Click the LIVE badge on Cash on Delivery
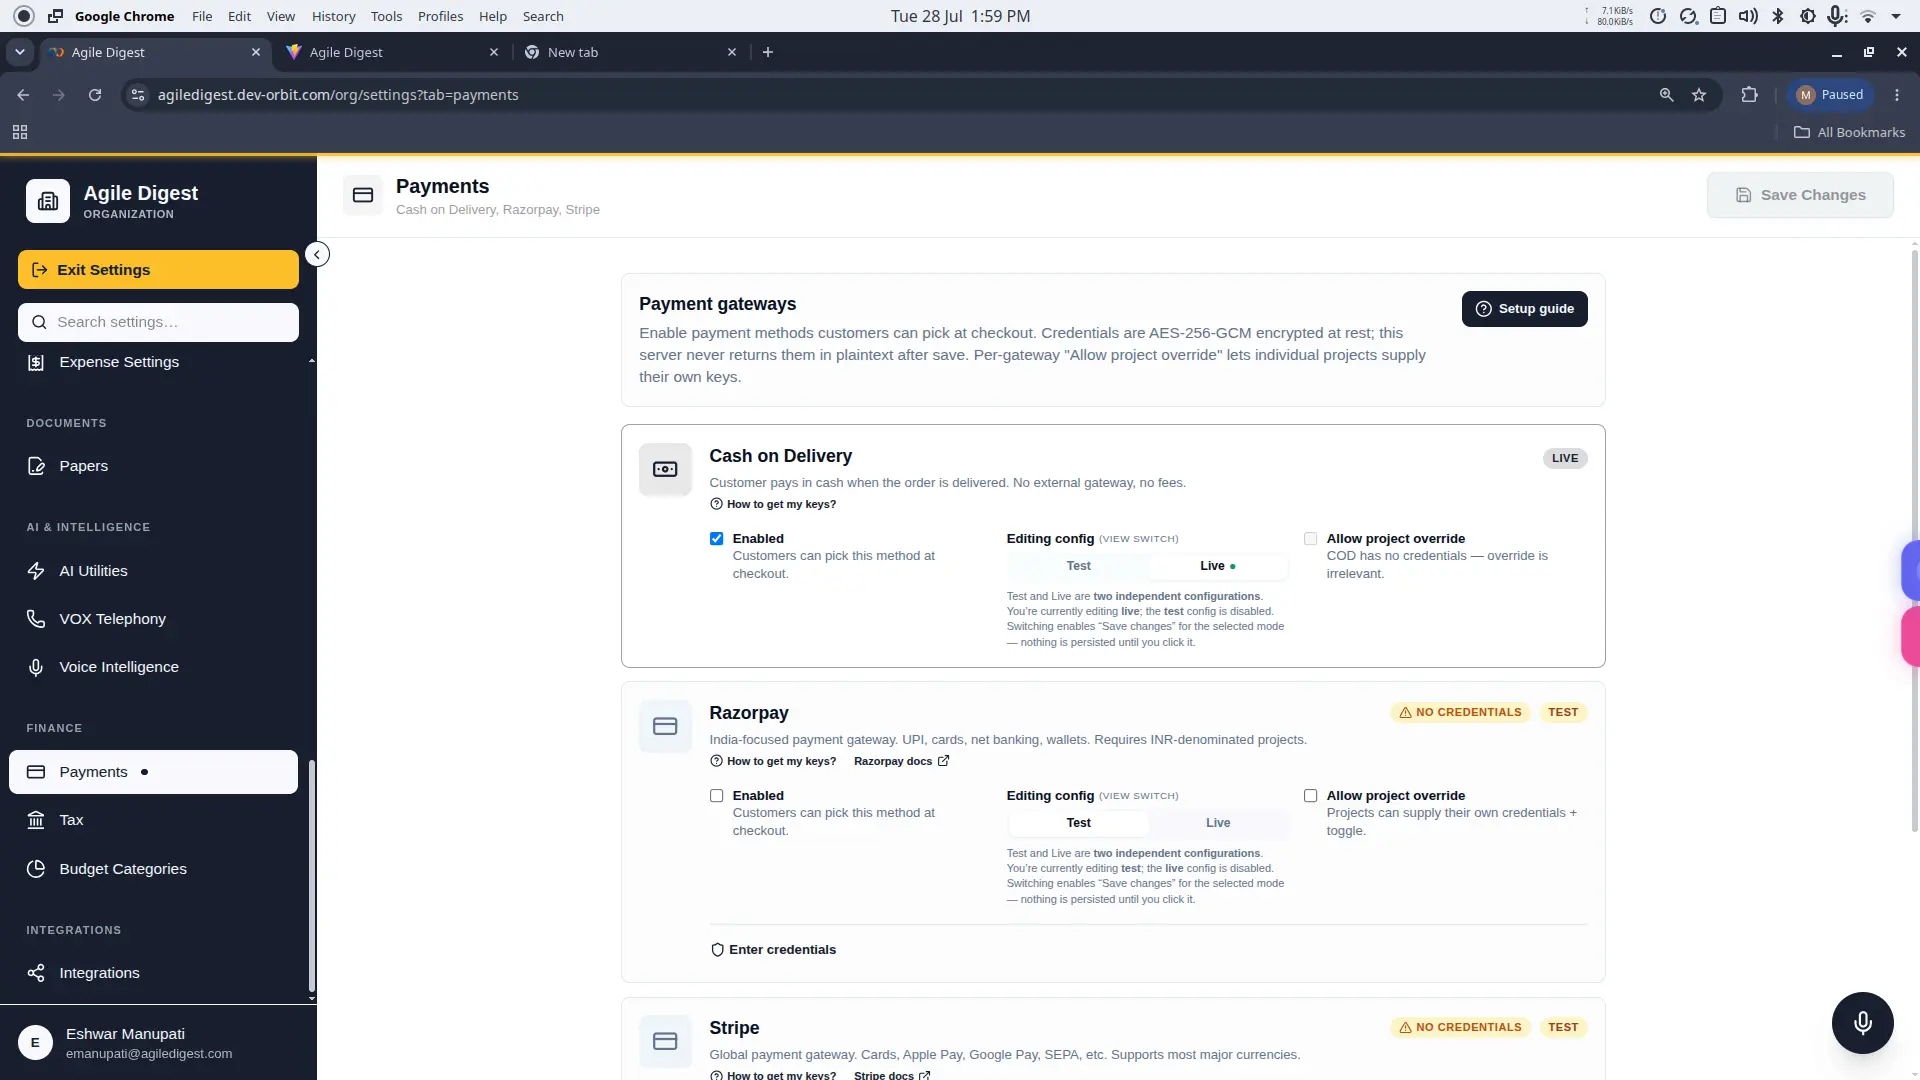Viewport: 1920px width, 1080px height. point(1565,458)
